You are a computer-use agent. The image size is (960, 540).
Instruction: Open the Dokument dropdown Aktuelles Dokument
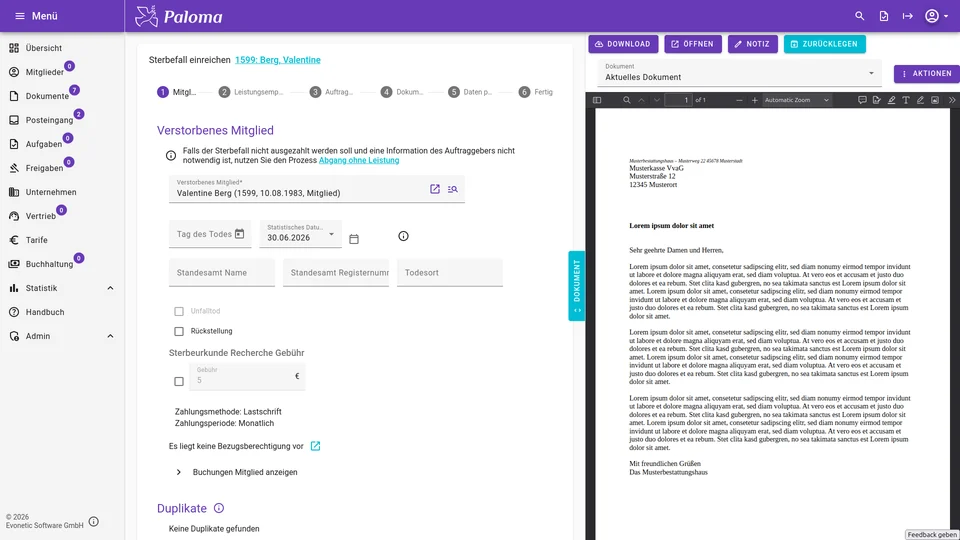740,73
